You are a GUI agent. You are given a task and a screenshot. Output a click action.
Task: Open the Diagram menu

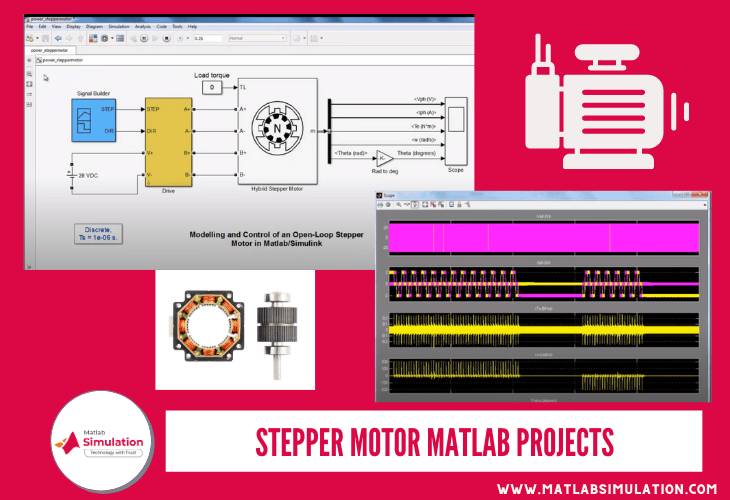click(x=94, y=27)
